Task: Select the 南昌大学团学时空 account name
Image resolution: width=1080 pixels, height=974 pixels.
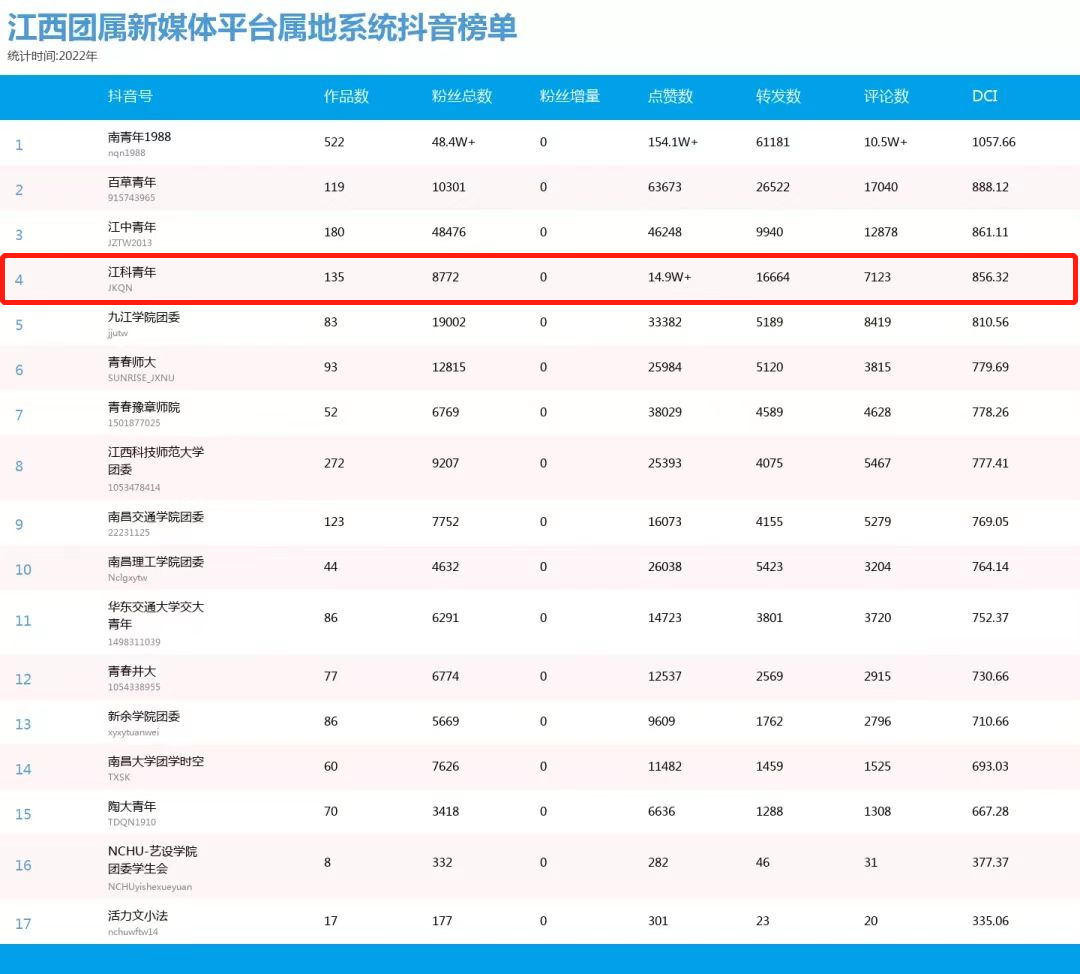Action: [x=156, y=761]
